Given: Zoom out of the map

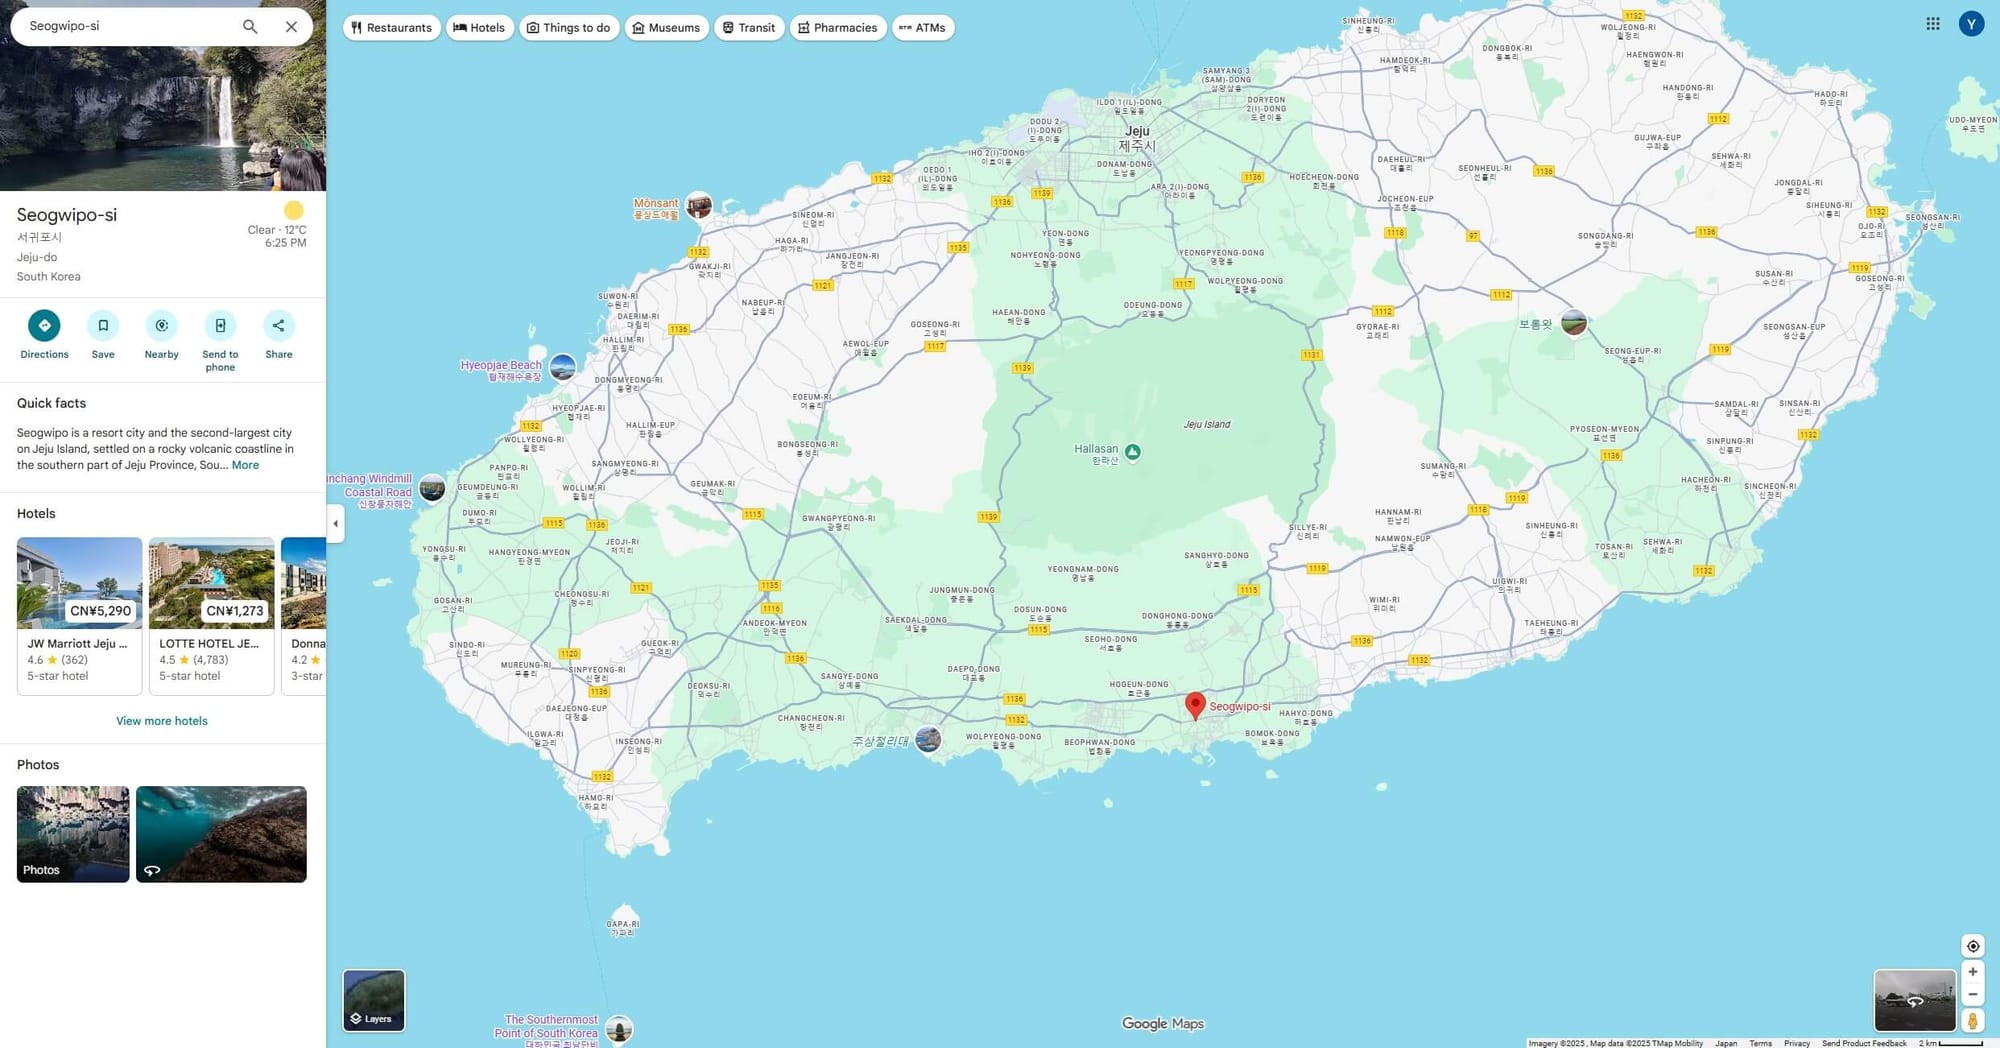Looking at the screenshot, I should click(x=1972, y=995).
